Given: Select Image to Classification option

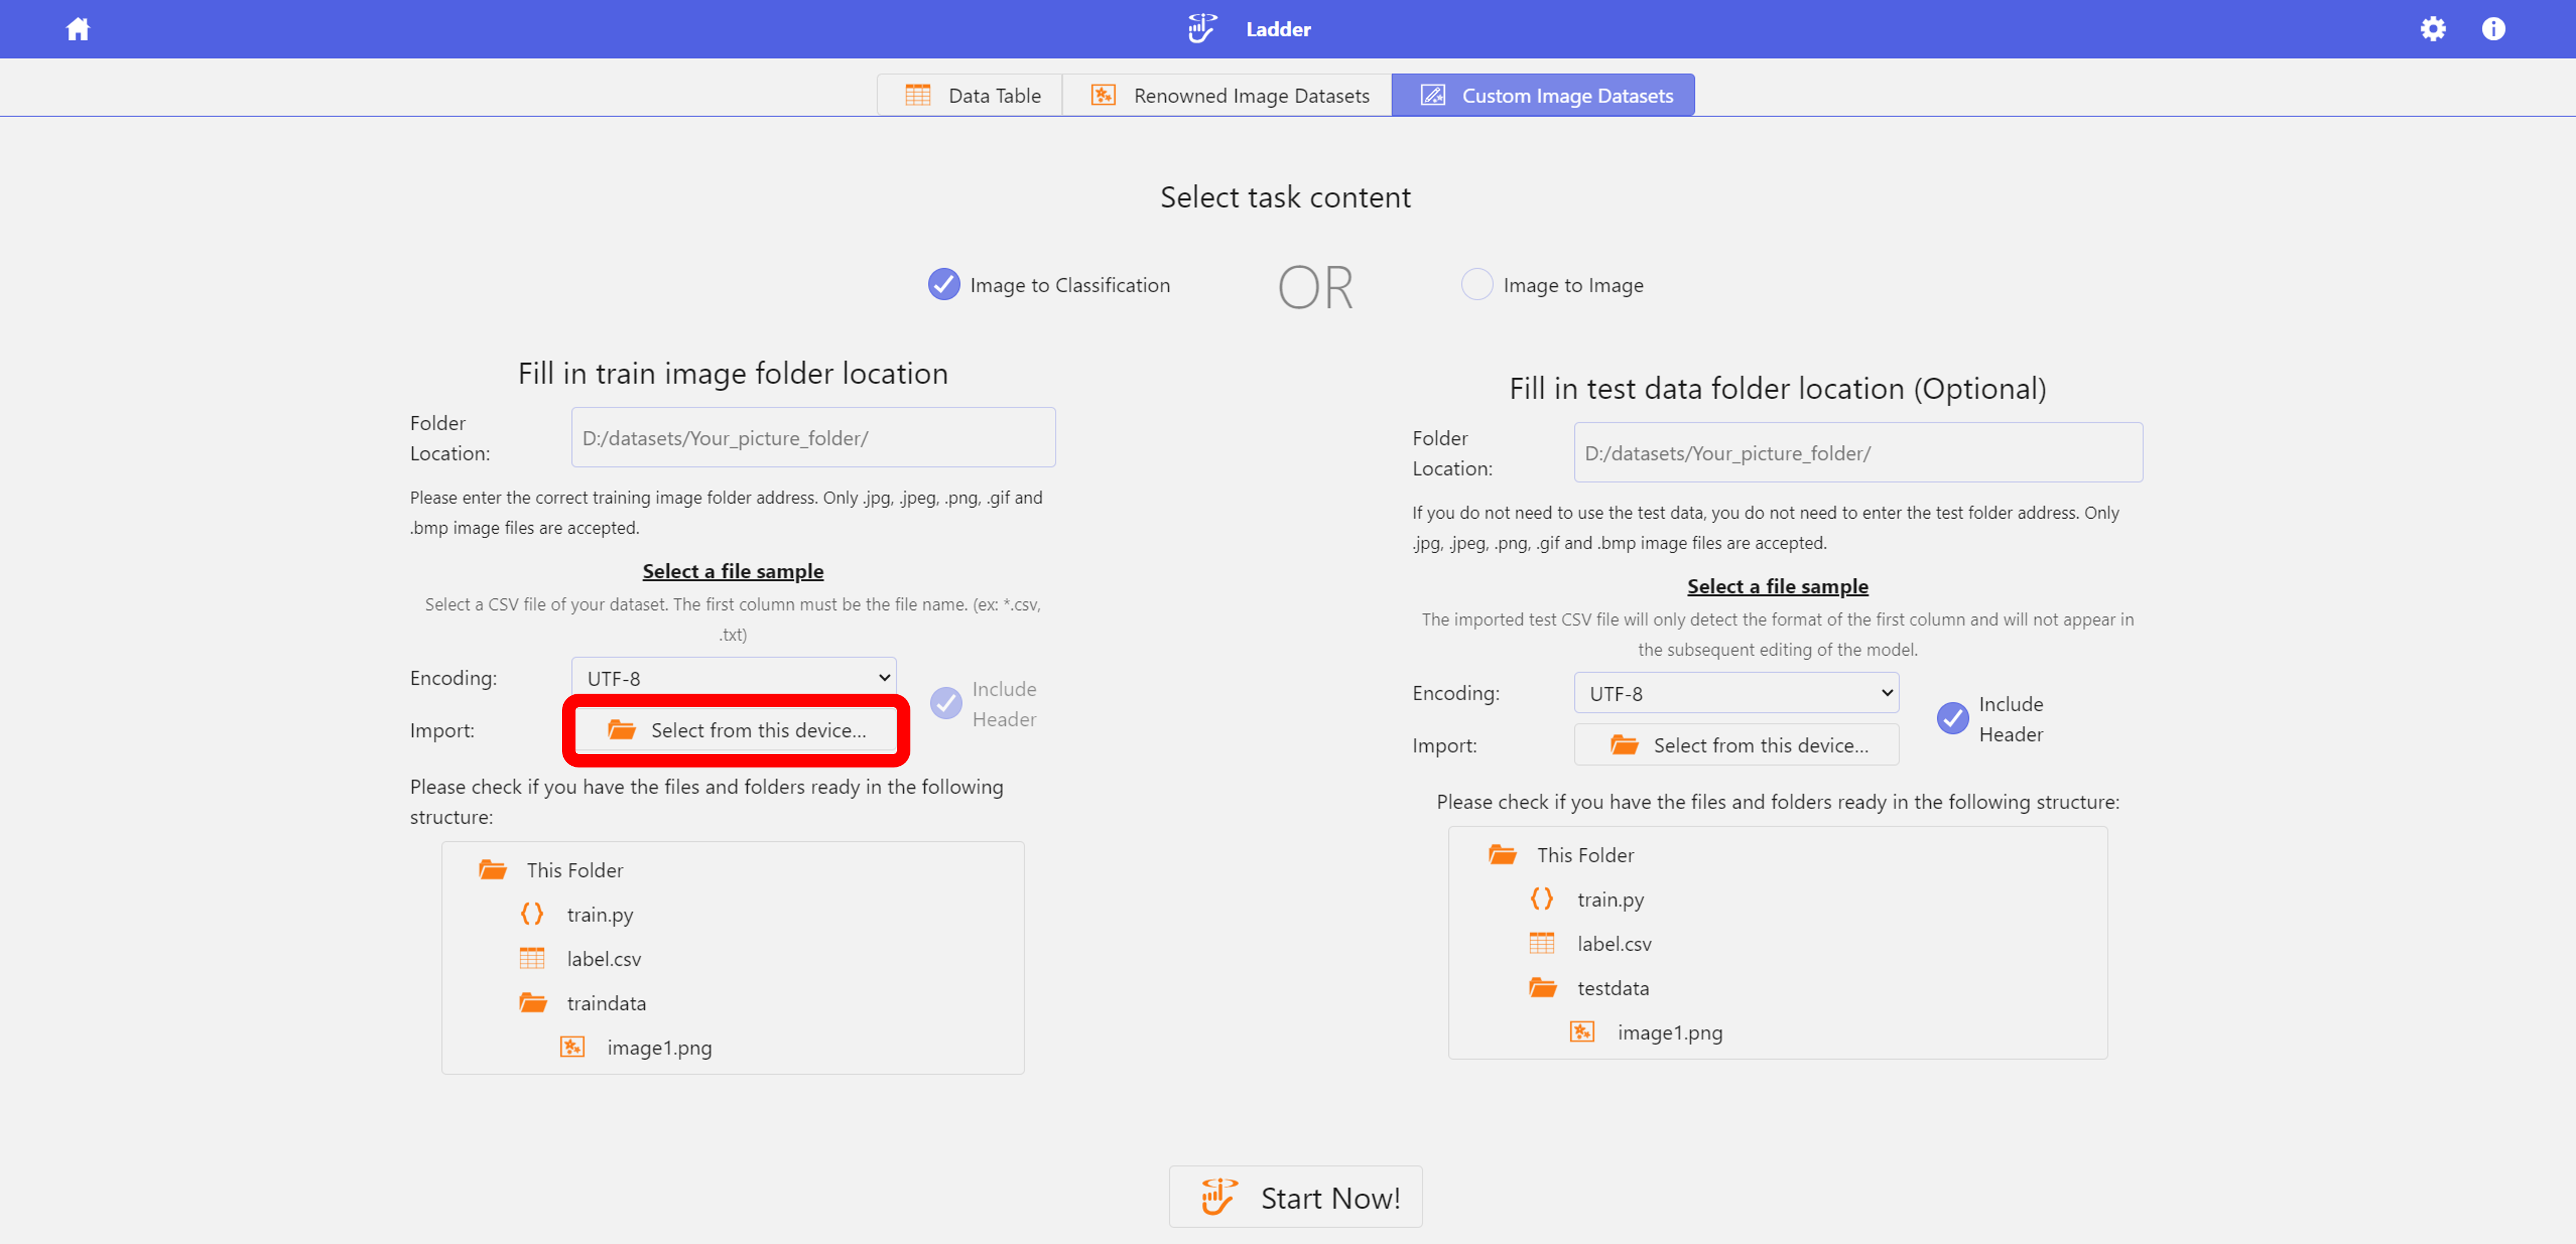Looking at the screenshot, I should coord(944,284).
